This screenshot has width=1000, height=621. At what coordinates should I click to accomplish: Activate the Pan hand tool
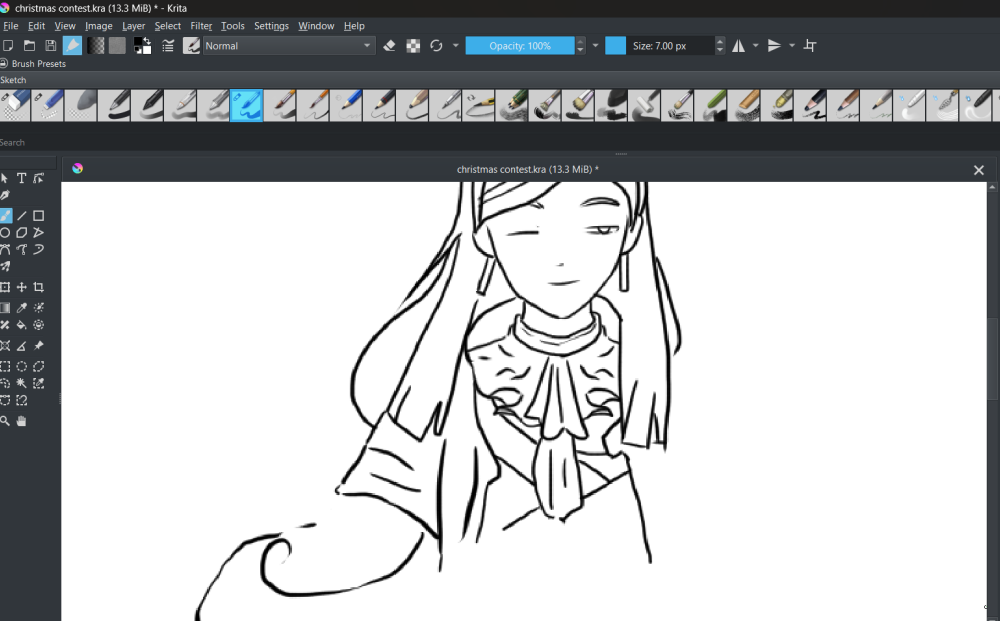click(21, 421)
